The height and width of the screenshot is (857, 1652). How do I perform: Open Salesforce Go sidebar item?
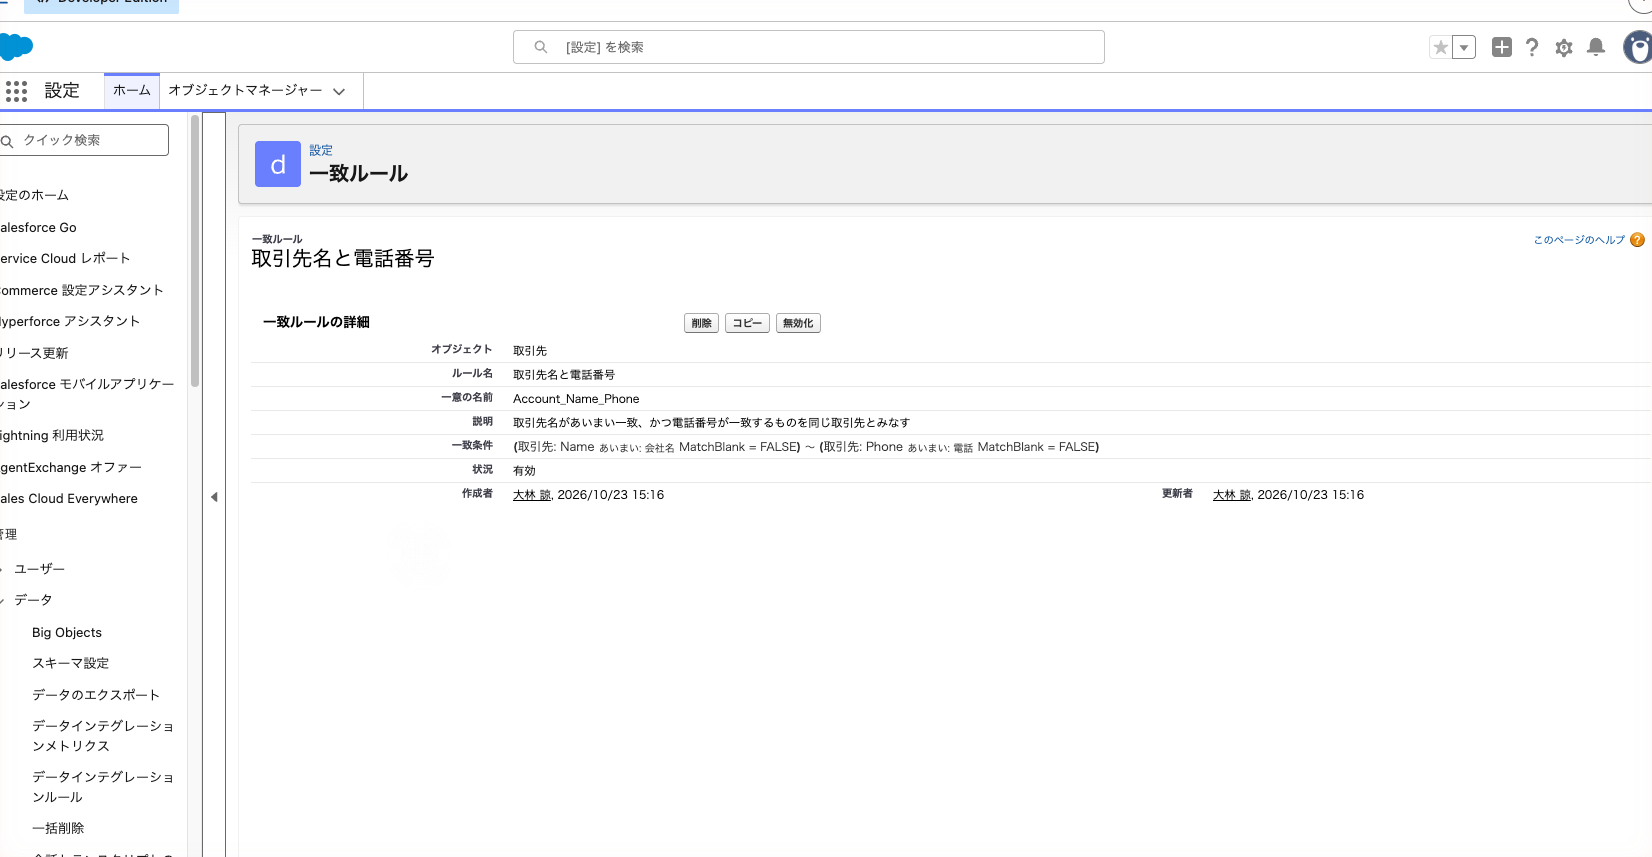[38, 228]
